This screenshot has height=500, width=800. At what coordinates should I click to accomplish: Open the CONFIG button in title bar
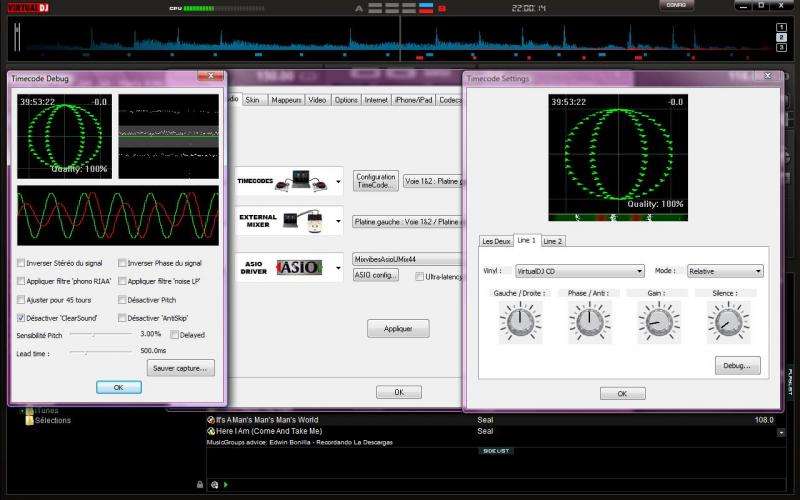(x=676, y=5)
